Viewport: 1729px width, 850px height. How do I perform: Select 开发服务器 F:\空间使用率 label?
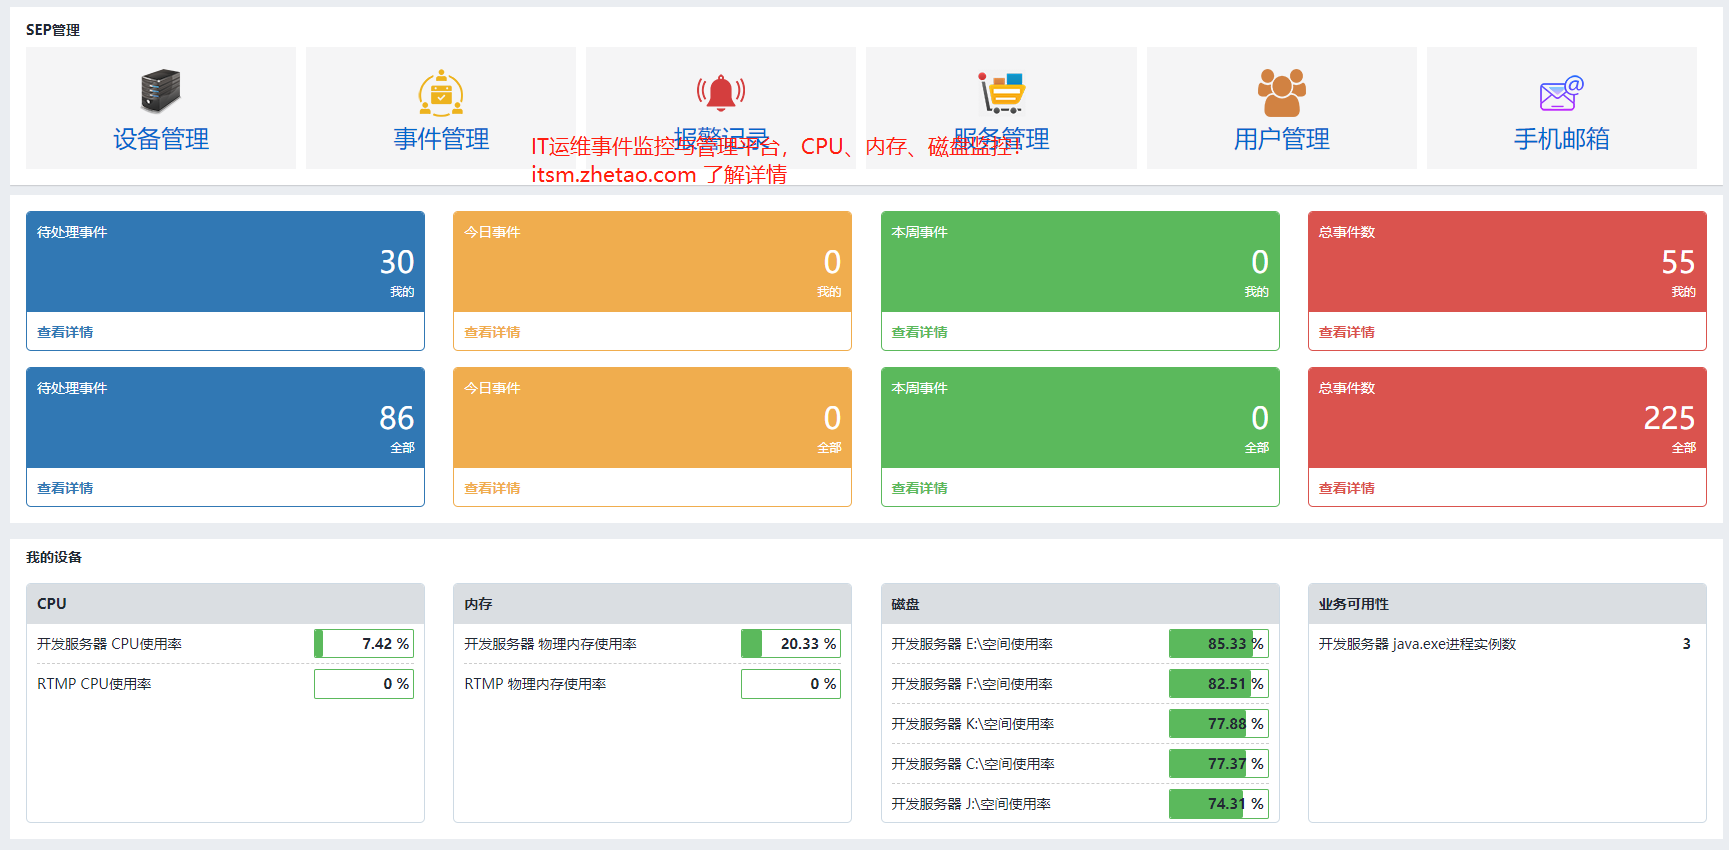(x=972, y=684)
